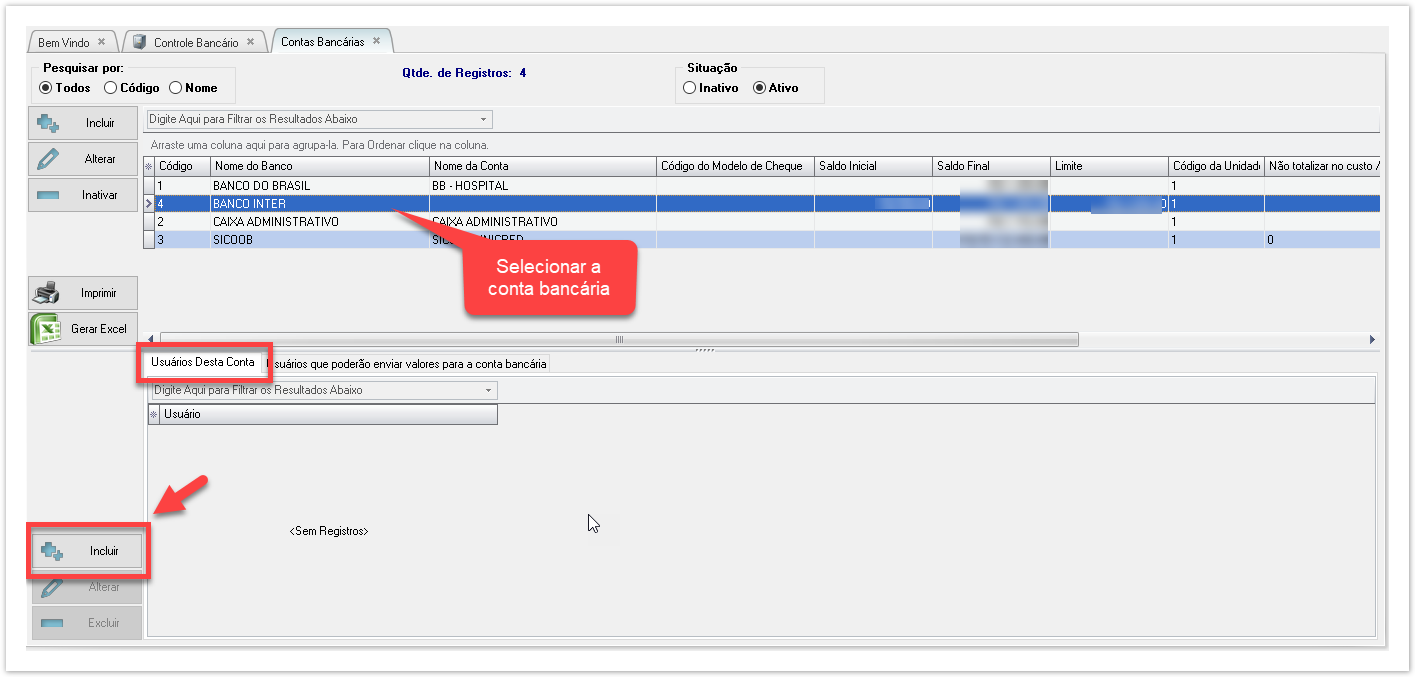
Task: Sort by Nome do Banco column header
Action: [319, 166]
